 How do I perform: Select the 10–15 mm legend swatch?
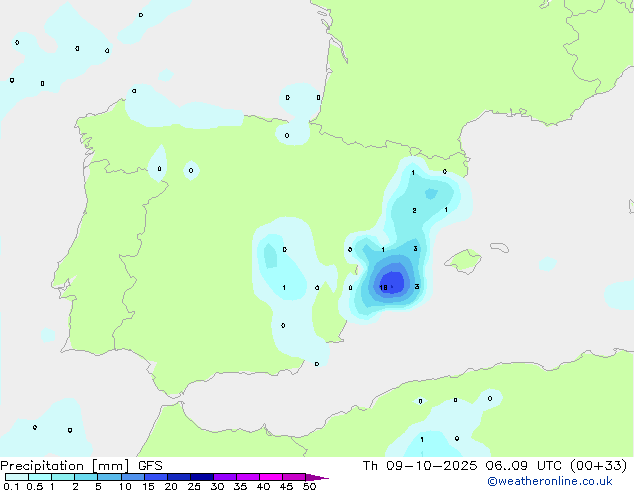click(x=133, y=477)
